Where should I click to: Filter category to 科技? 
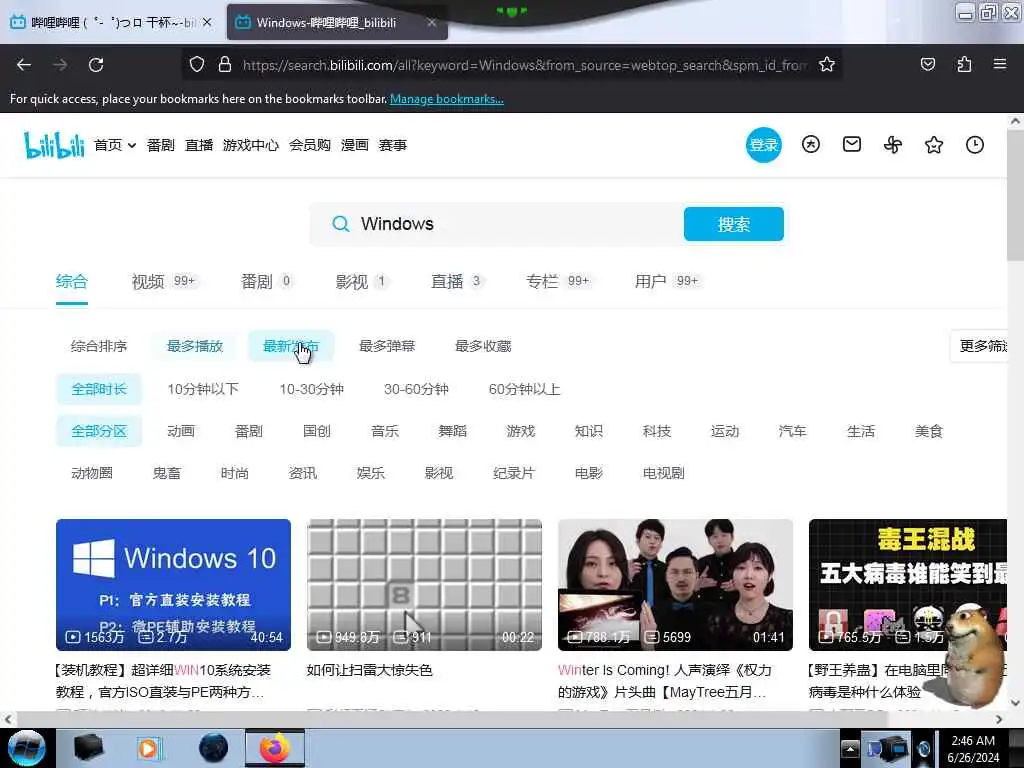pyautogui.click(x=656, y=431)
